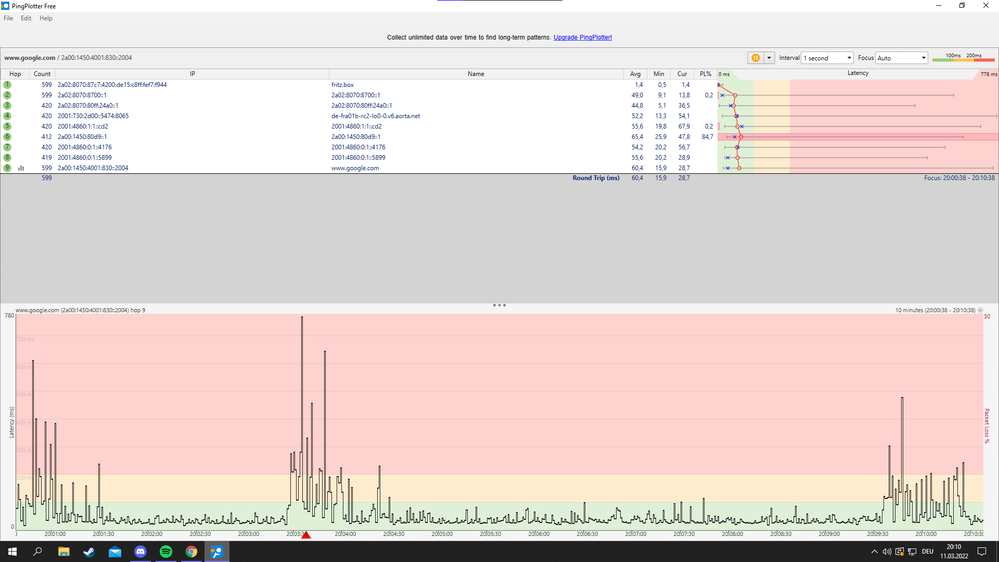Select the hop 1 green circle for fritz.box
Image resolution: width=999 pixels, height=562 pixels.
[x=7, y=85]
